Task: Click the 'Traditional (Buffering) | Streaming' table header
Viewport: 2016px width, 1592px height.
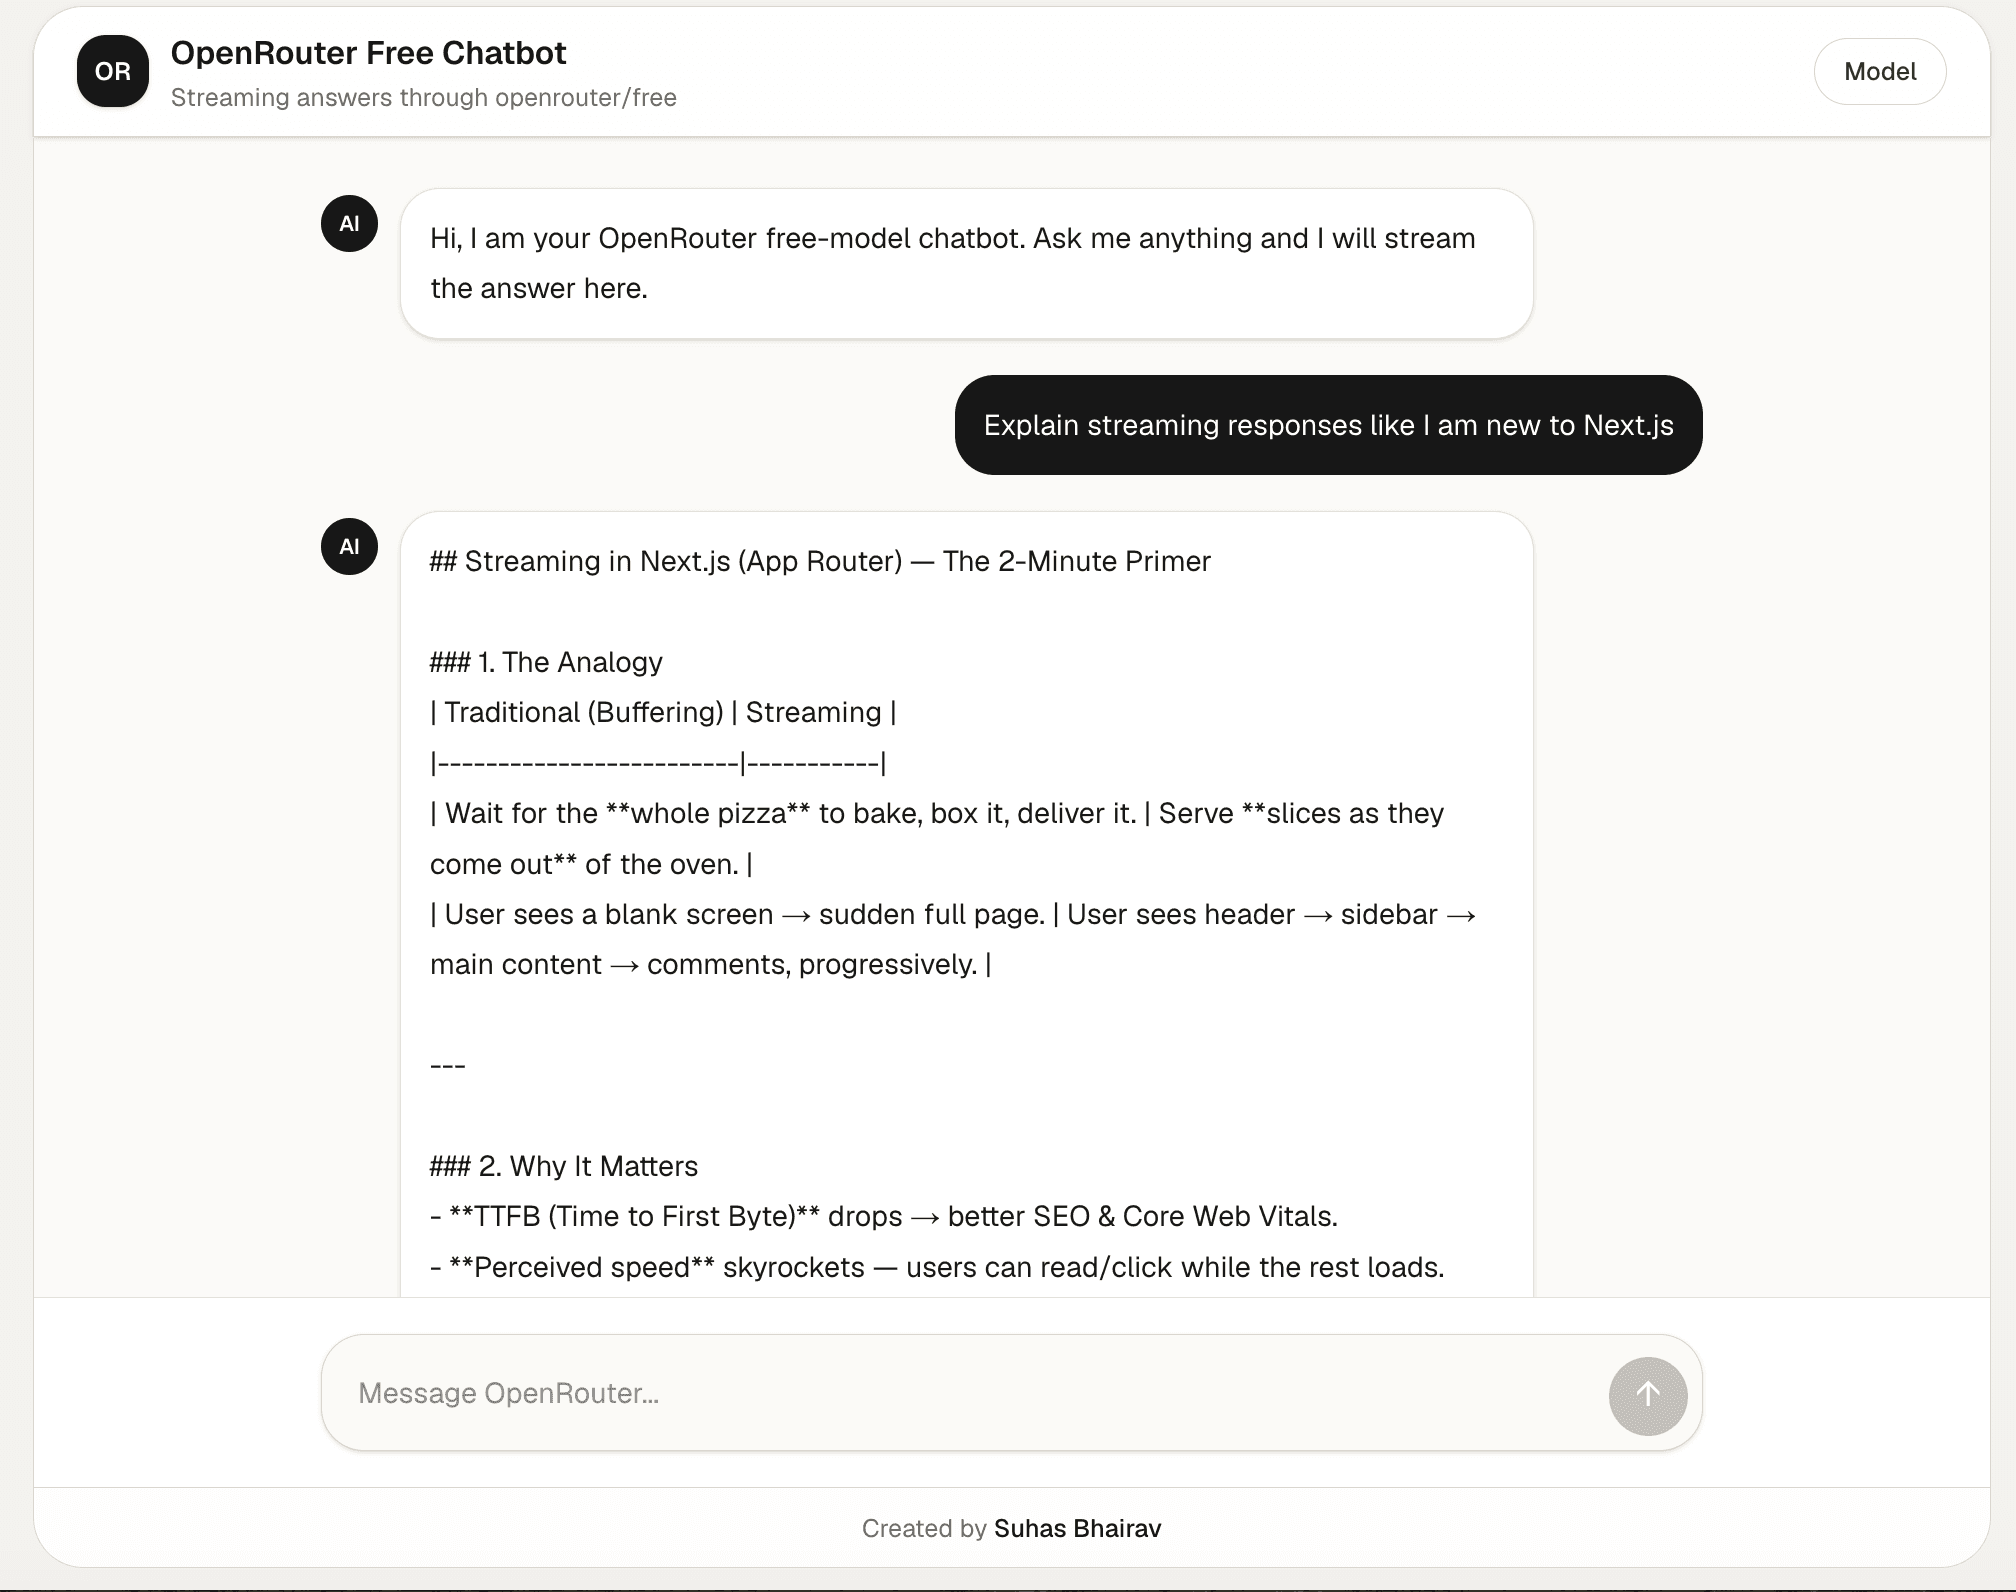Action: click(663, 712)
